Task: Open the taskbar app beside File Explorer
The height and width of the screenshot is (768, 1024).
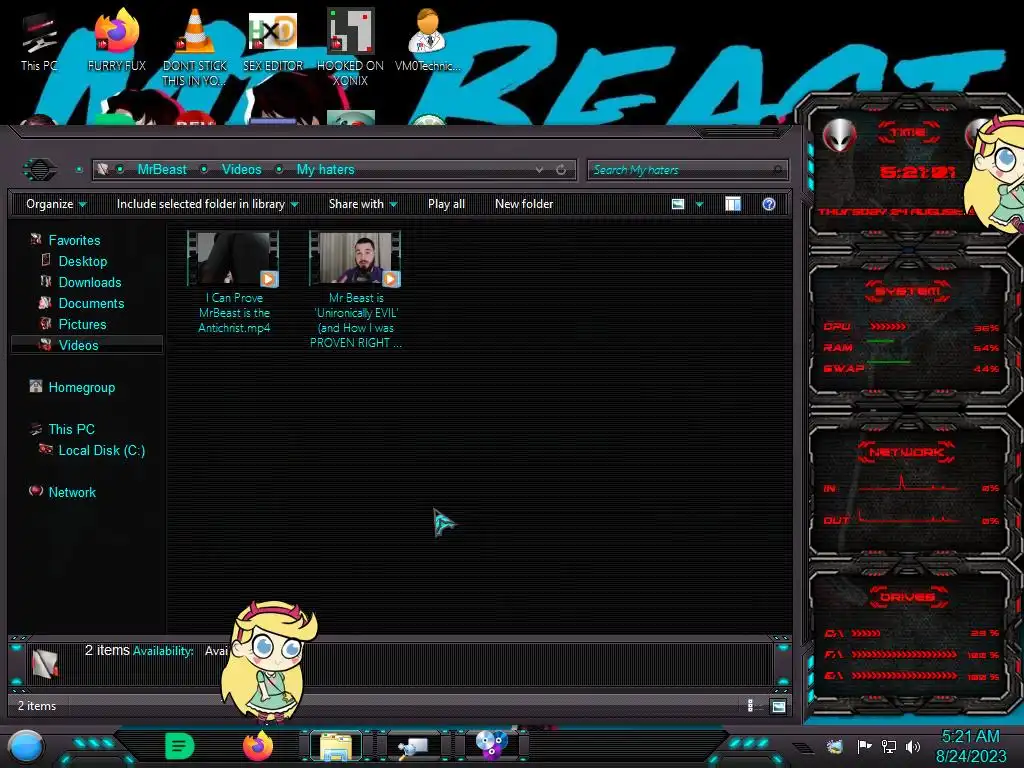Action: (413, 746)
